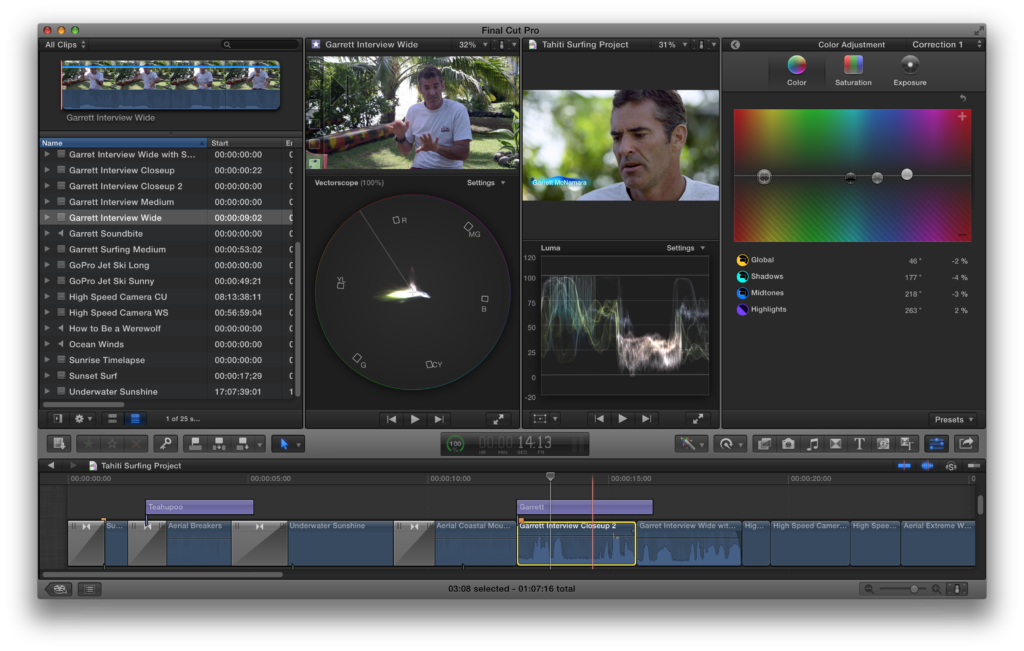Select the Global color control puck
Viewport: 1024px width, 651px height.
coord(764,176)
